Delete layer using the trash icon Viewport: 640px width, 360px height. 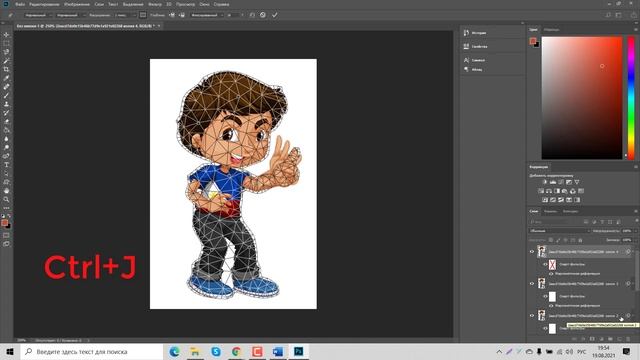[x=628, y=339]
